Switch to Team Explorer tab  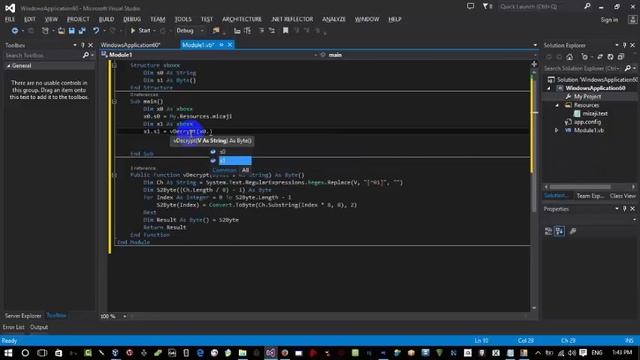point(590,196)
